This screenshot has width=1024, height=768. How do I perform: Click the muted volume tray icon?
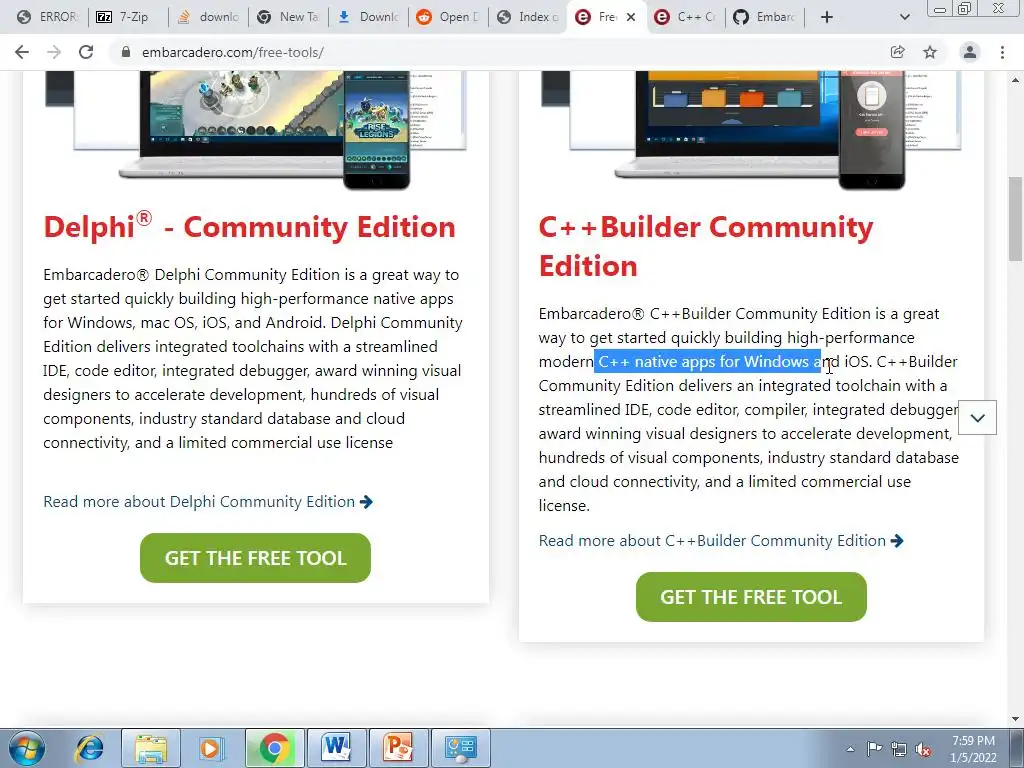click(923, 750)
